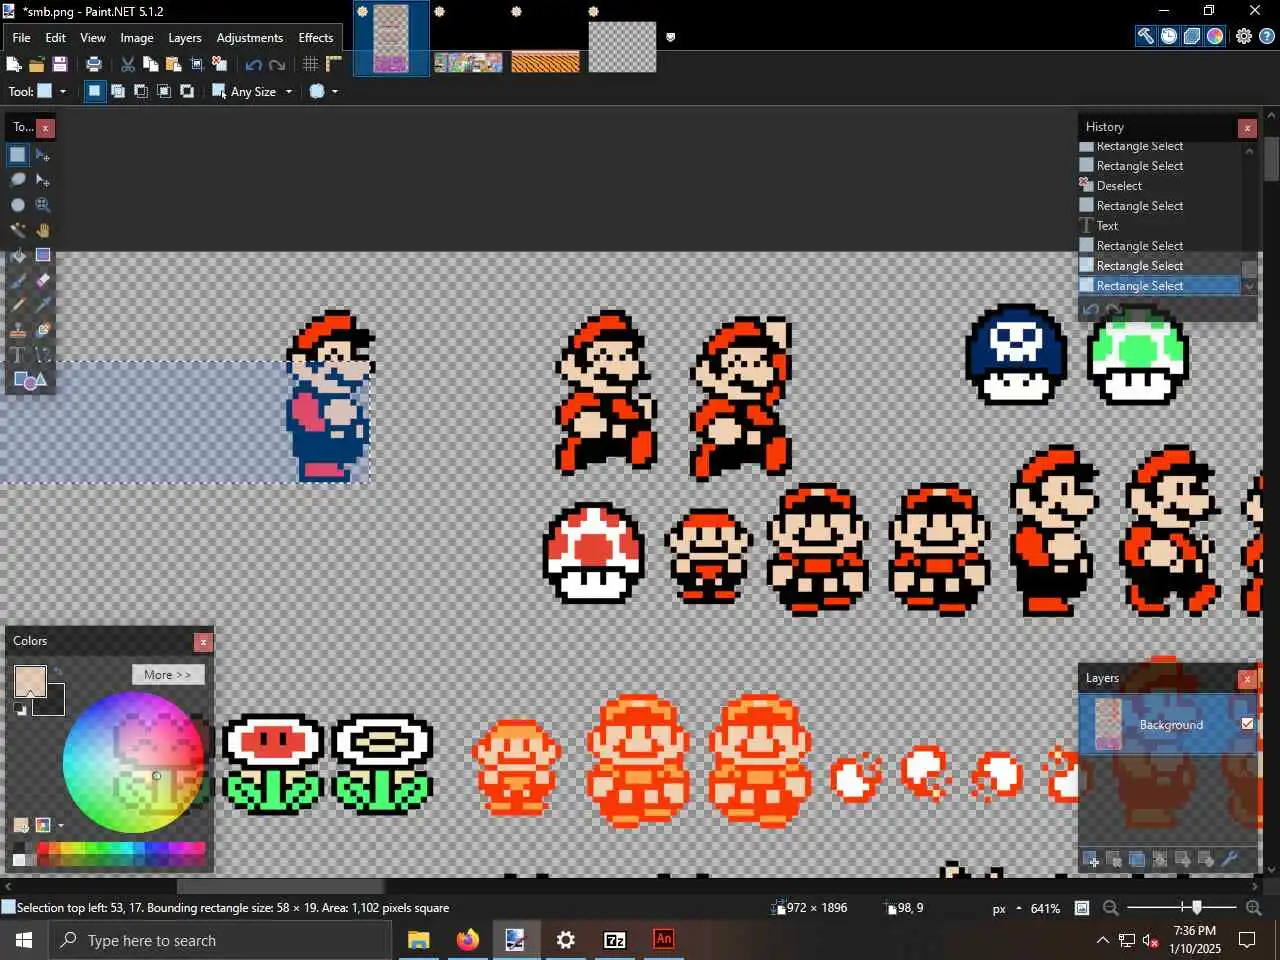Viewport: 1280px width, 960px height.
Task: Uncheck Background layer visibility checkbox
Action: (x=1247, y=724)
